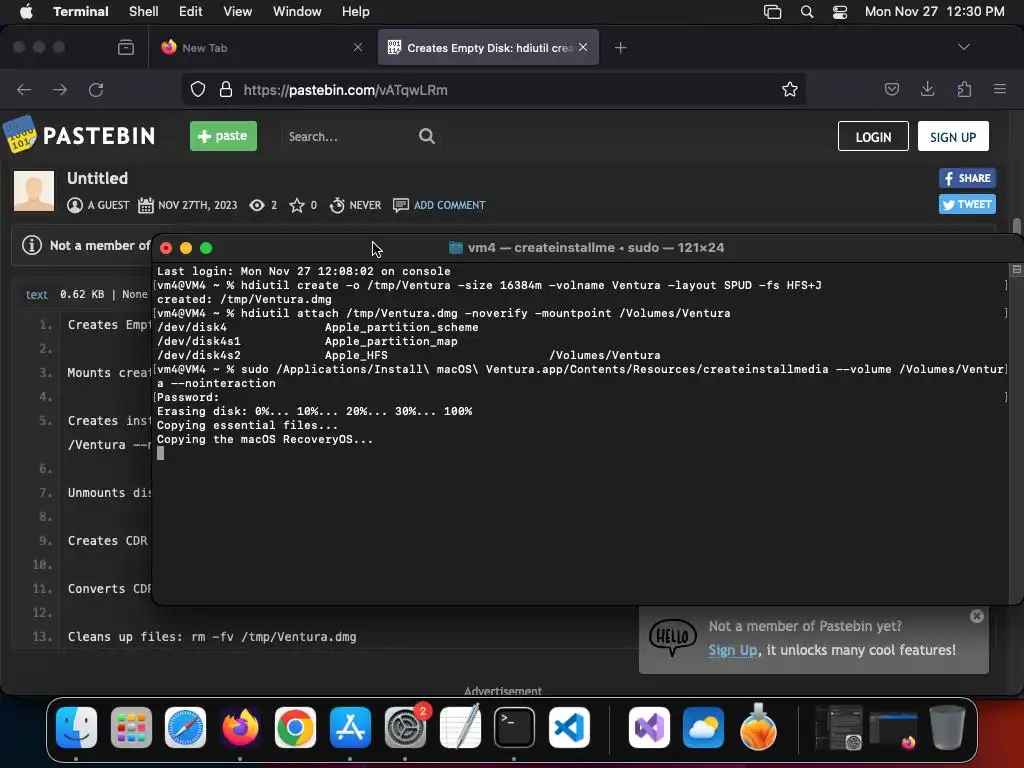Open Firefox extensions puzzle icon

click(964, 89)
